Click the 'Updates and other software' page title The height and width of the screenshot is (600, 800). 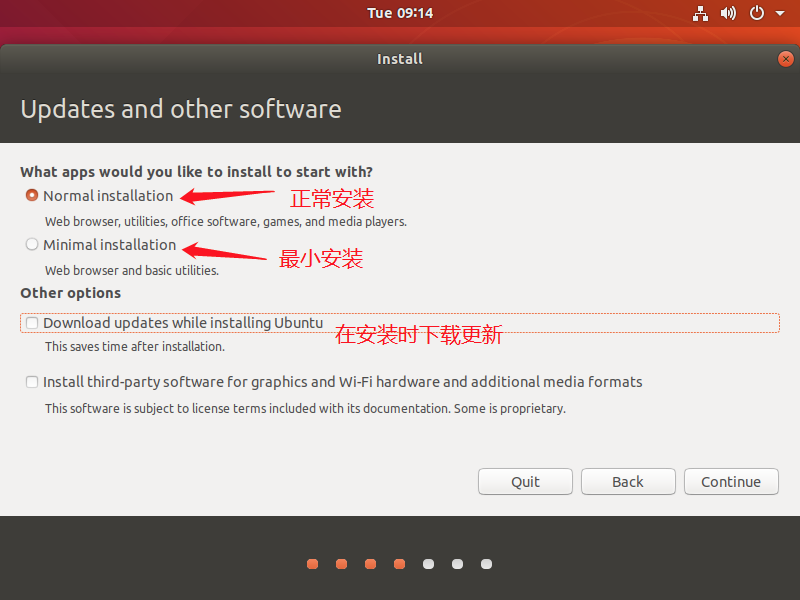181,109
